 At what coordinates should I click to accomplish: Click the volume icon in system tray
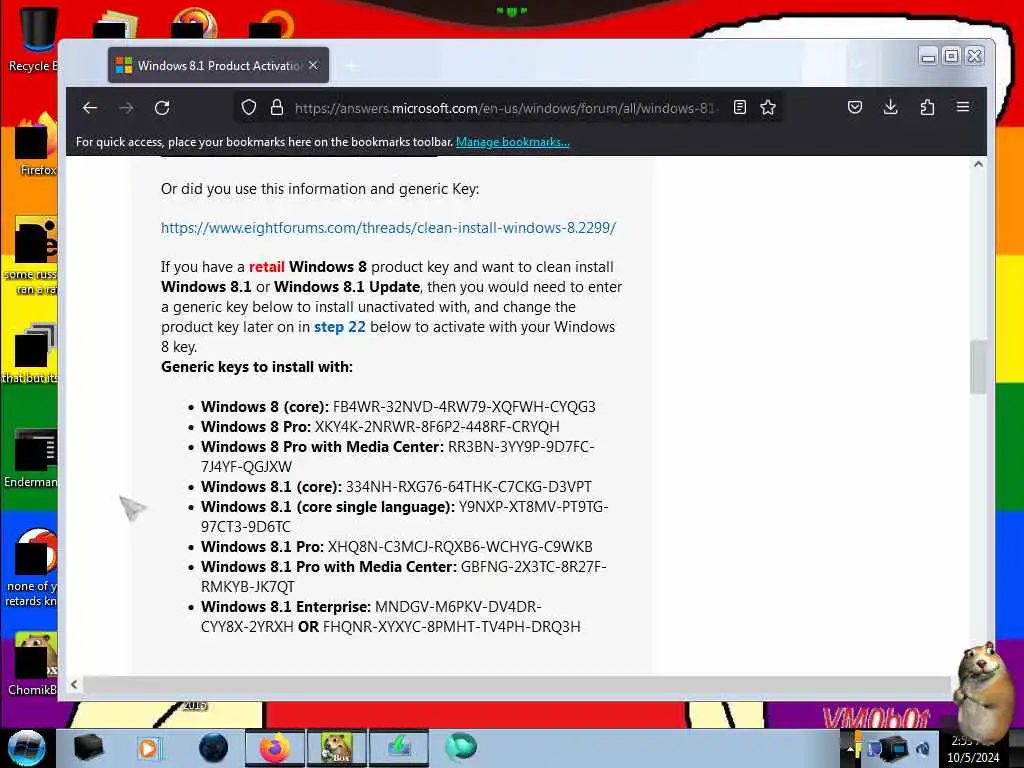(923, 748)
